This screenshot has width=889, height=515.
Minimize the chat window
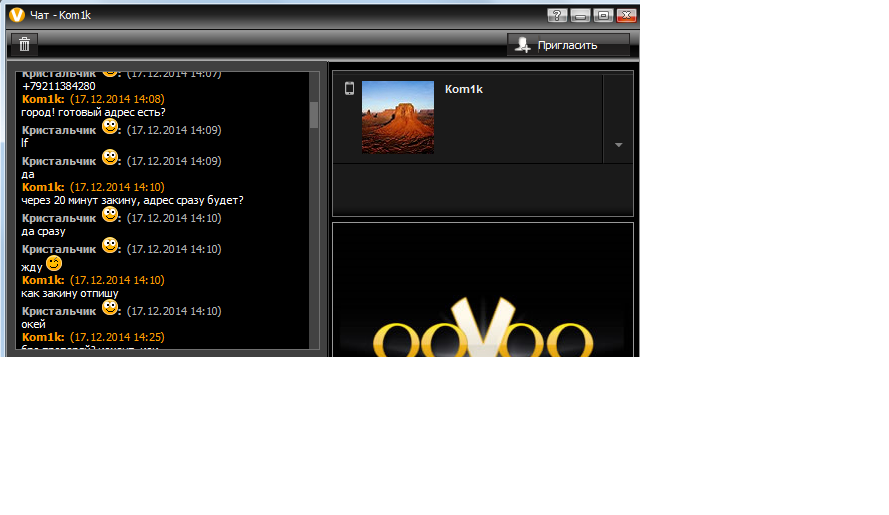point(580,15)
